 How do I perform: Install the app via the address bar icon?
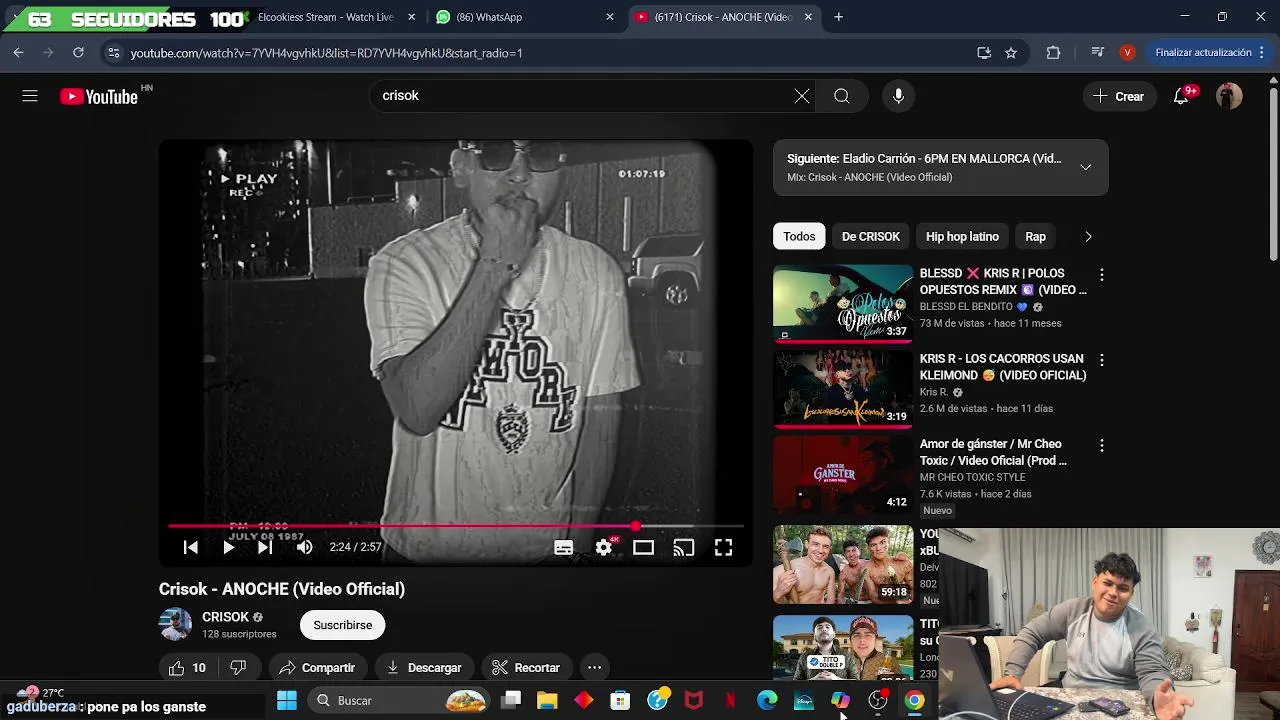click(984, 53)
